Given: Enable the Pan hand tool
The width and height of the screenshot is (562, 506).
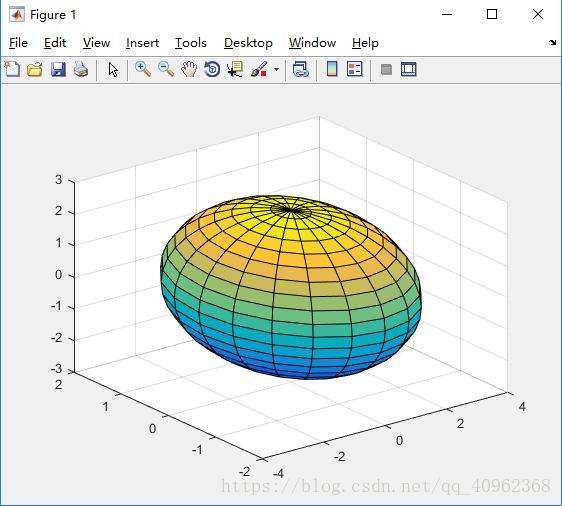Looking at the screenshot, I should pos(189,69).
